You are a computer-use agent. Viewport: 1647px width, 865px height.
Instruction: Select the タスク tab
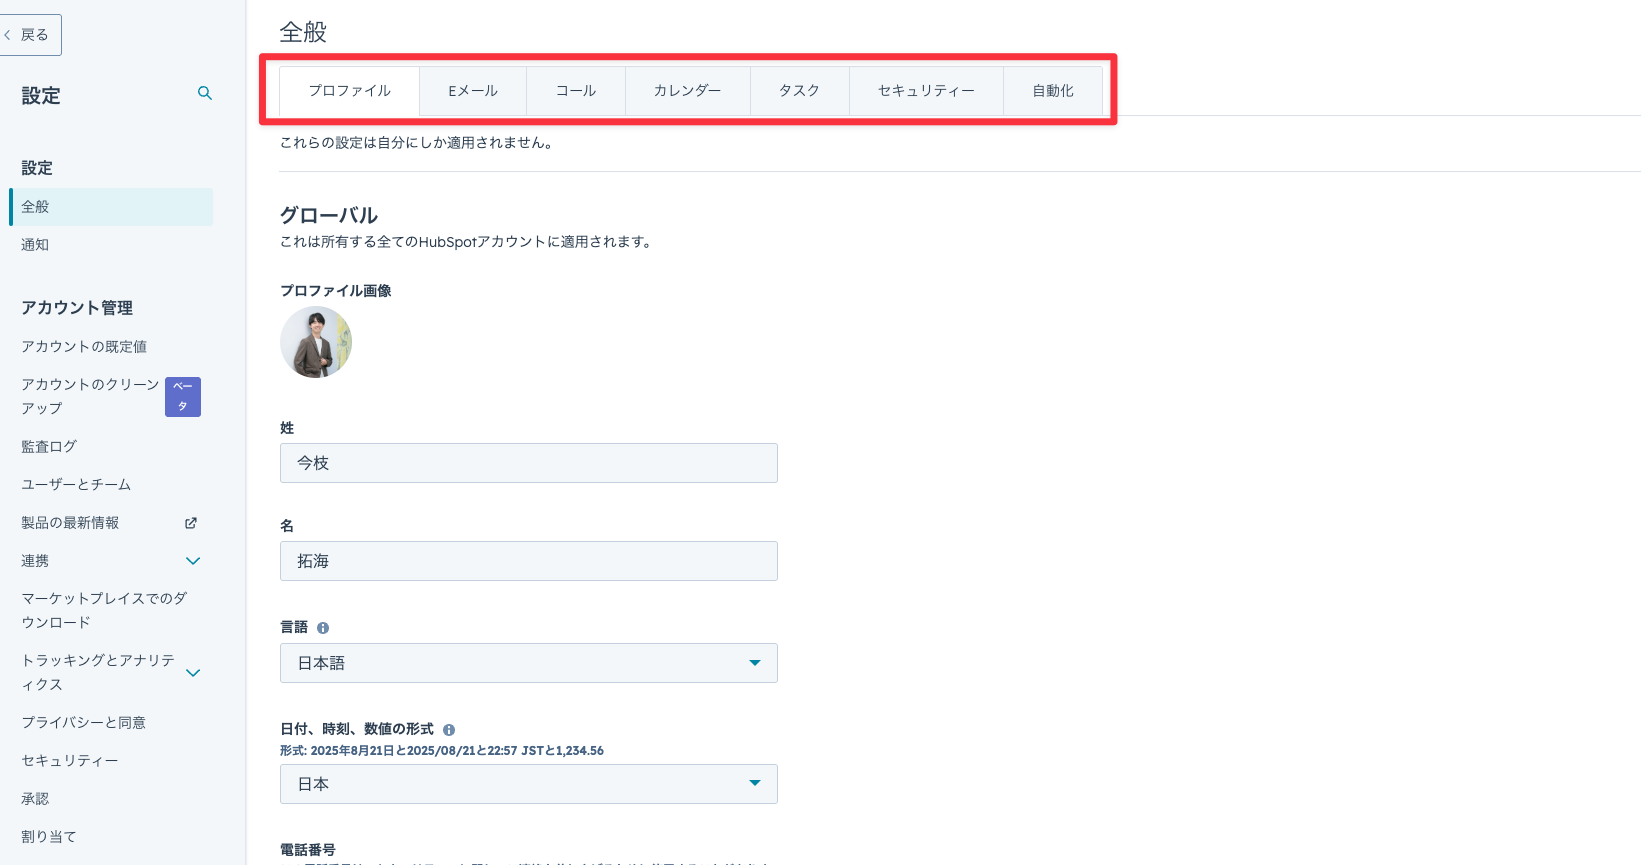point(799,91)
